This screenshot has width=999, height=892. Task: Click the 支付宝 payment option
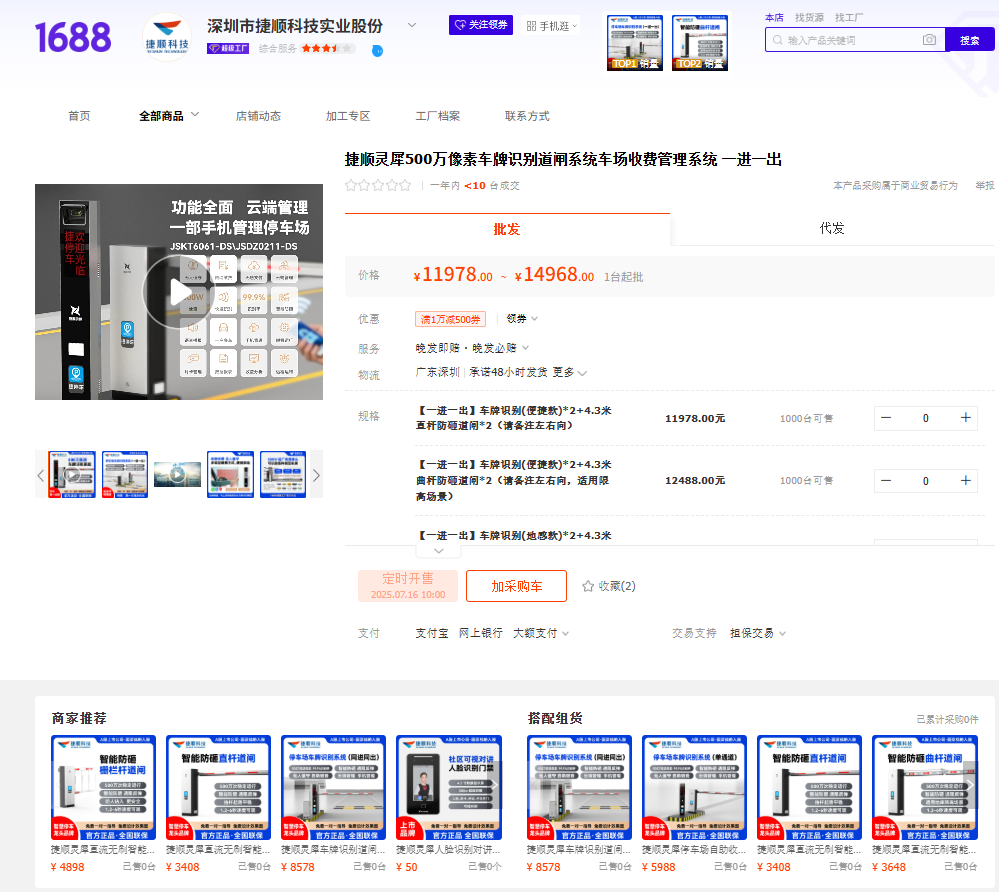point(432,633)
